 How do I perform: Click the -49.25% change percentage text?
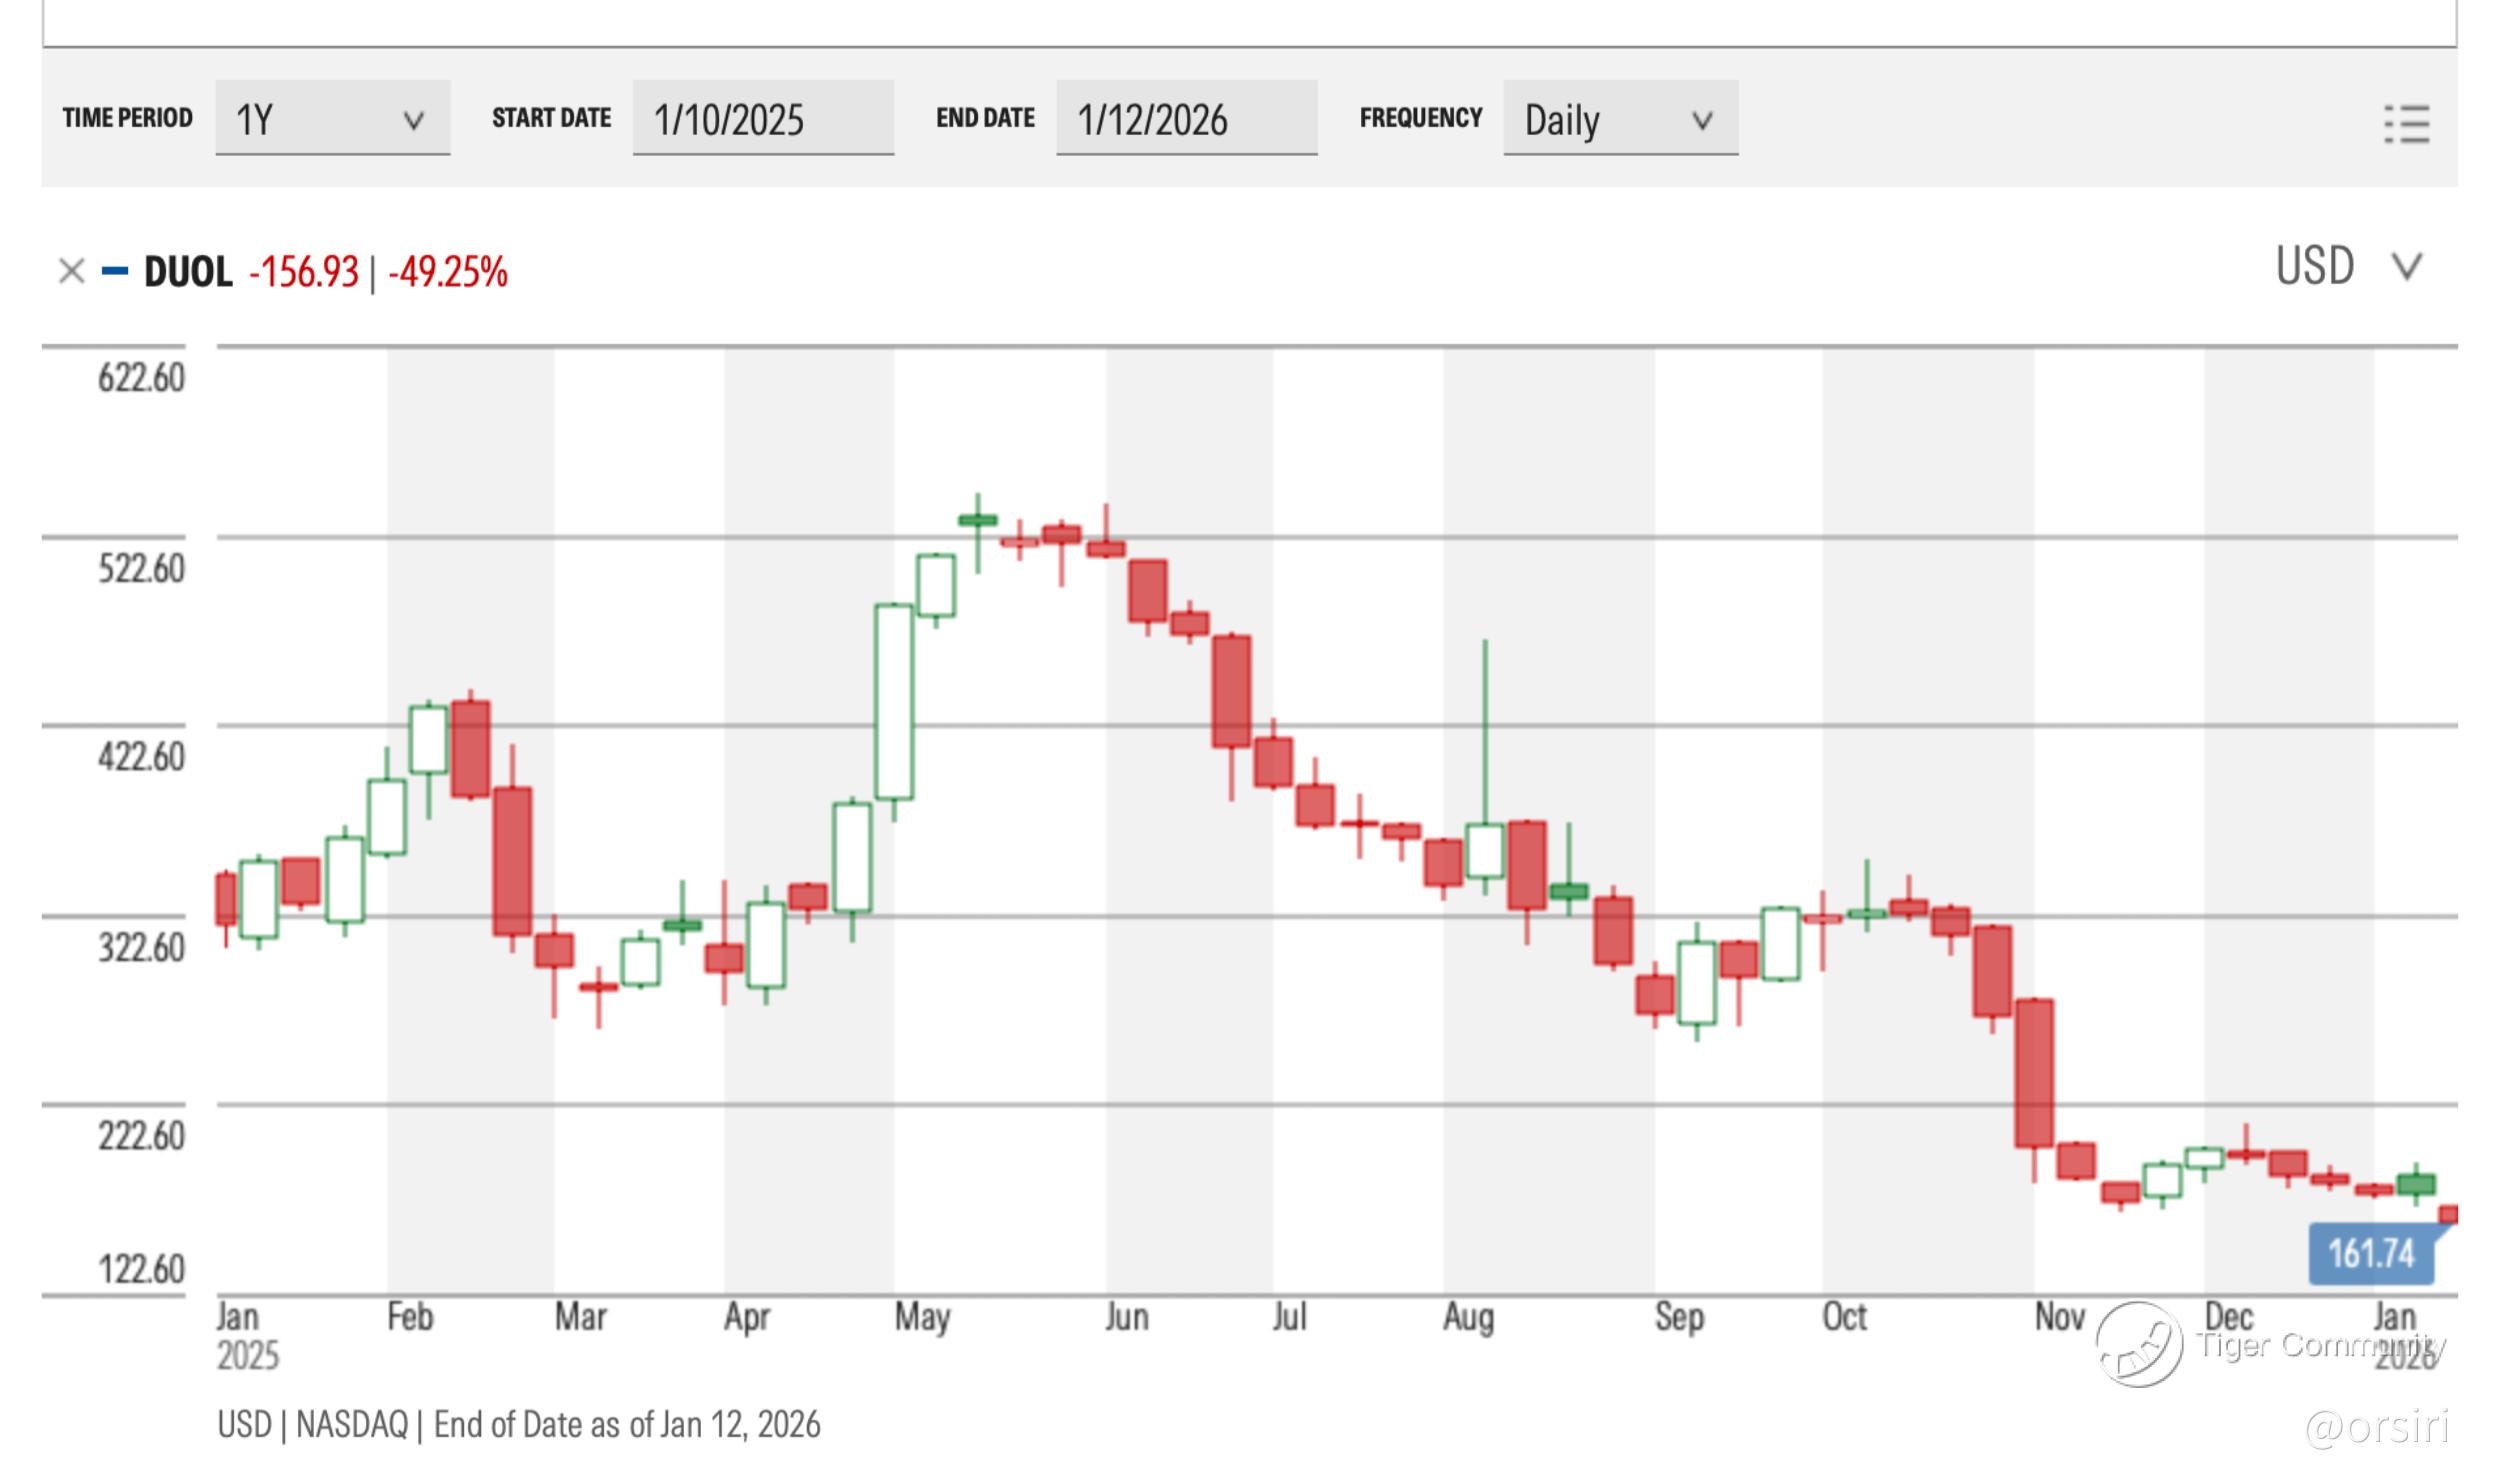(x=448, y=272)
